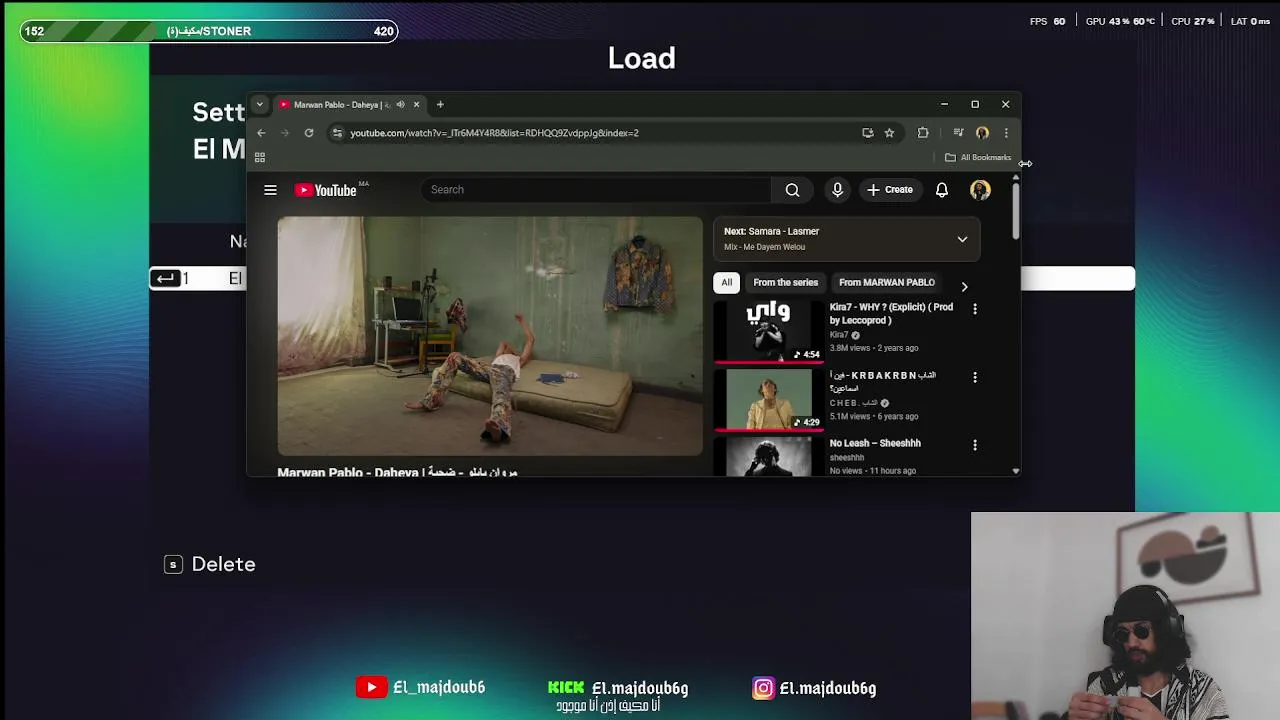
Task: Open options menu for No Leash – Sheeshhh
Action: click(x=975, y=445)
